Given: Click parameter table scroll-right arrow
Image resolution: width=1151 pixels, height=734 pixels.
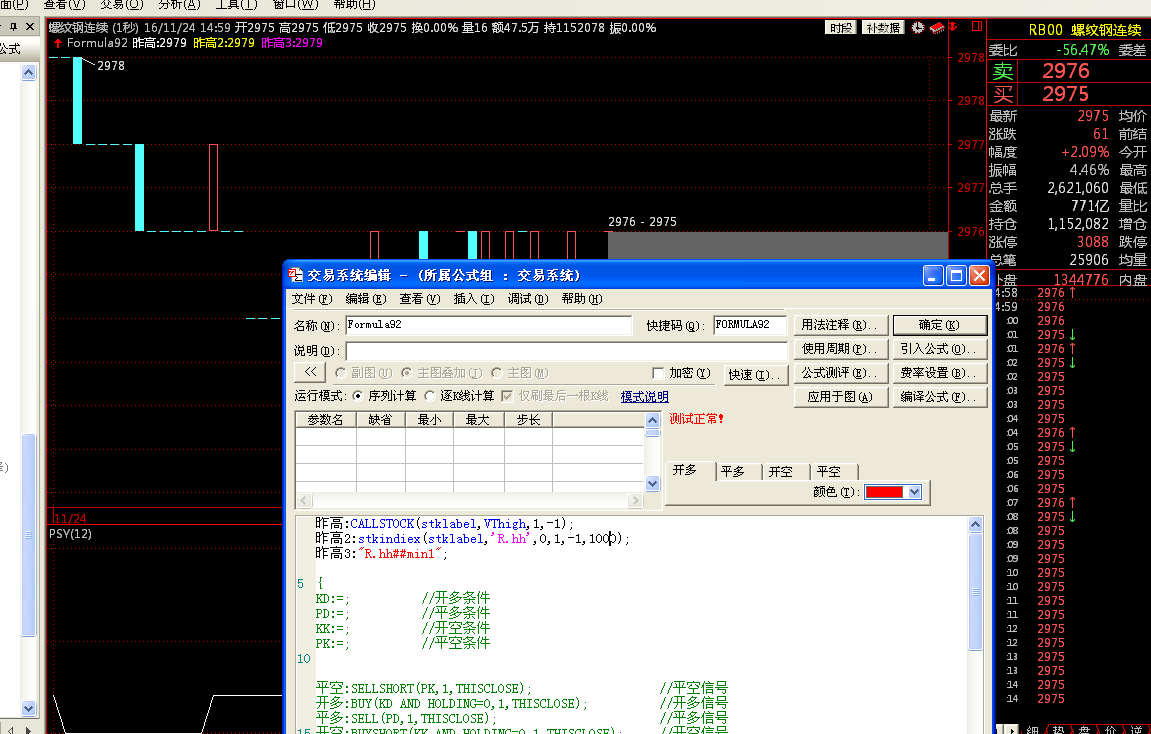Looking at the screenshot, I should coord(636,501).
